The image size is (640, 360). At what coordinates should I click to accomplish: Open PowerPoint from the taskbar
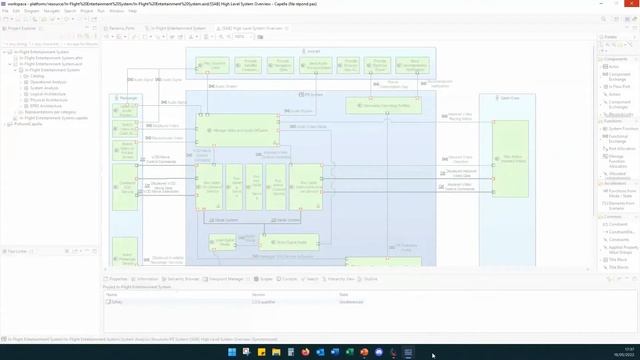pos(364,352)
